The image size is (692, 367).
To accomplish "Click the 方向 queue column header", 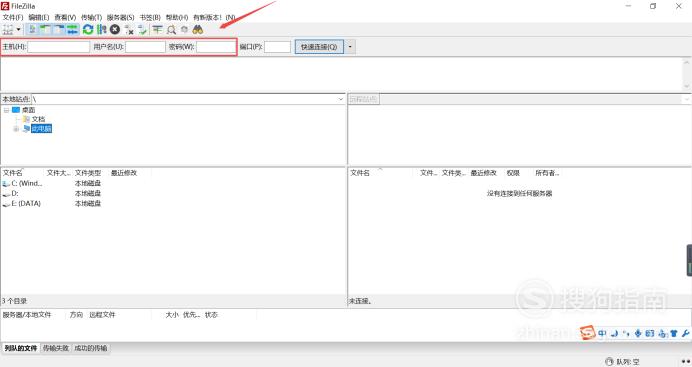I will tap(76, 315).
